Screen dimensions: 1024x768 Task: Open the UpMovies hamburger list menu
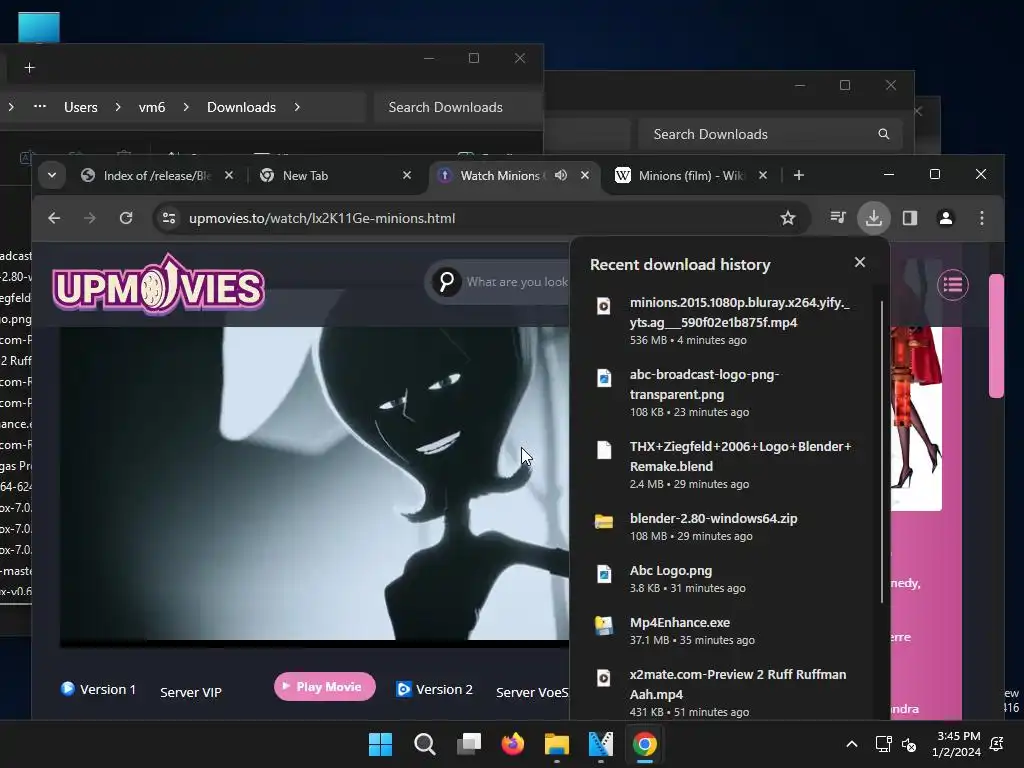pos(953,285)
